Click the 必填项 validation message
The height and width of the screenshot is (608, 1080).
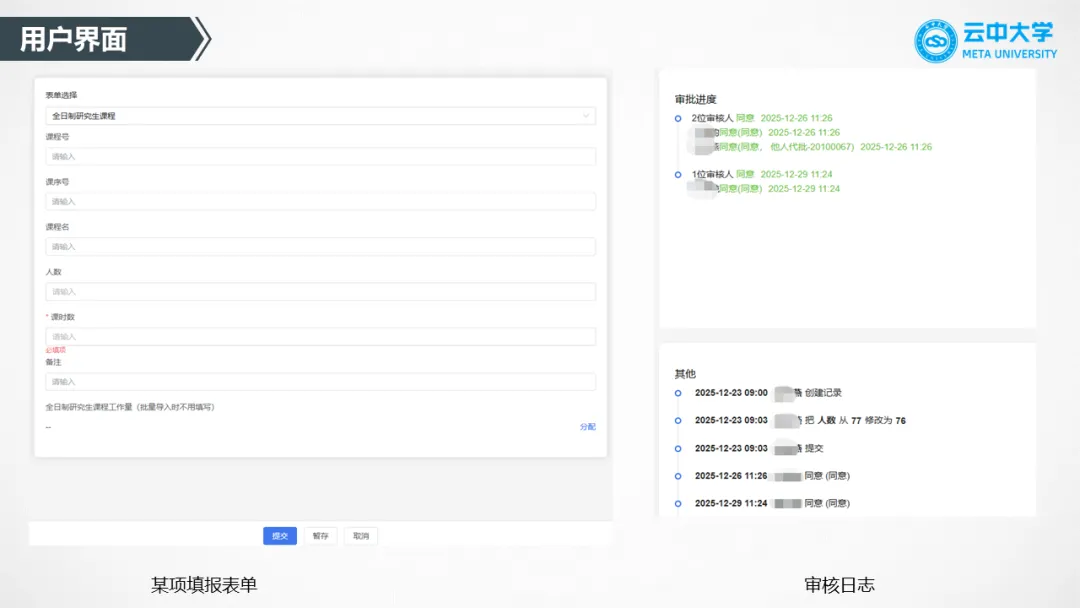[x=56, y=350]
